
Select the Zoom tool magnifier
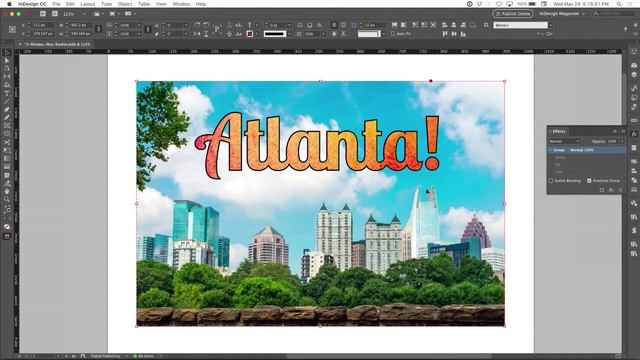[7, 199]
